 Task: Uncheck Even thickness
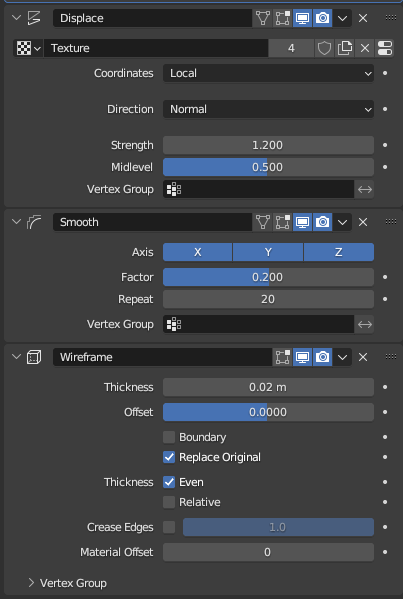click(x=169, y=482)
